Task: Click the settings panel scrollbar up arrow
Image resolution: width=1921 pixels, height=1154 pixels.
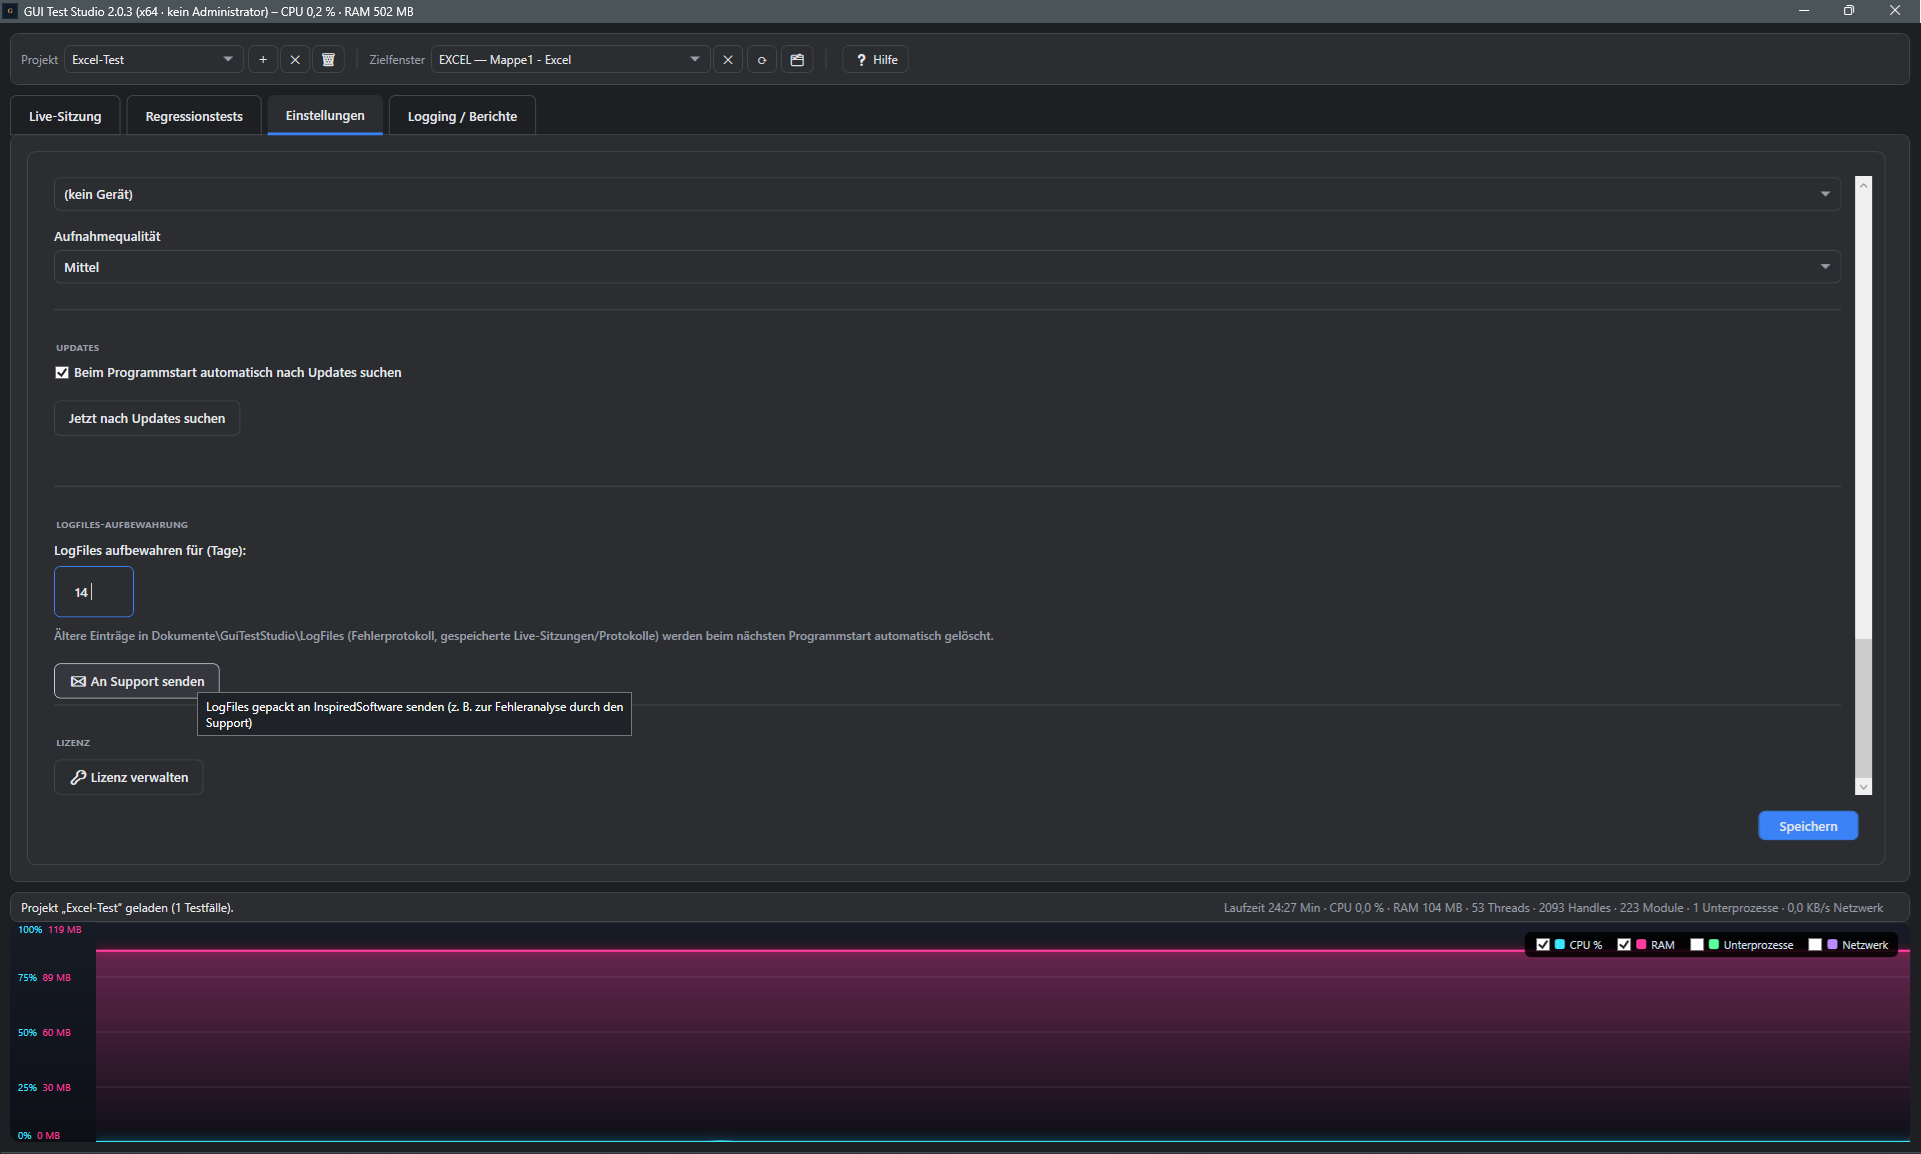Action: 1863,185
